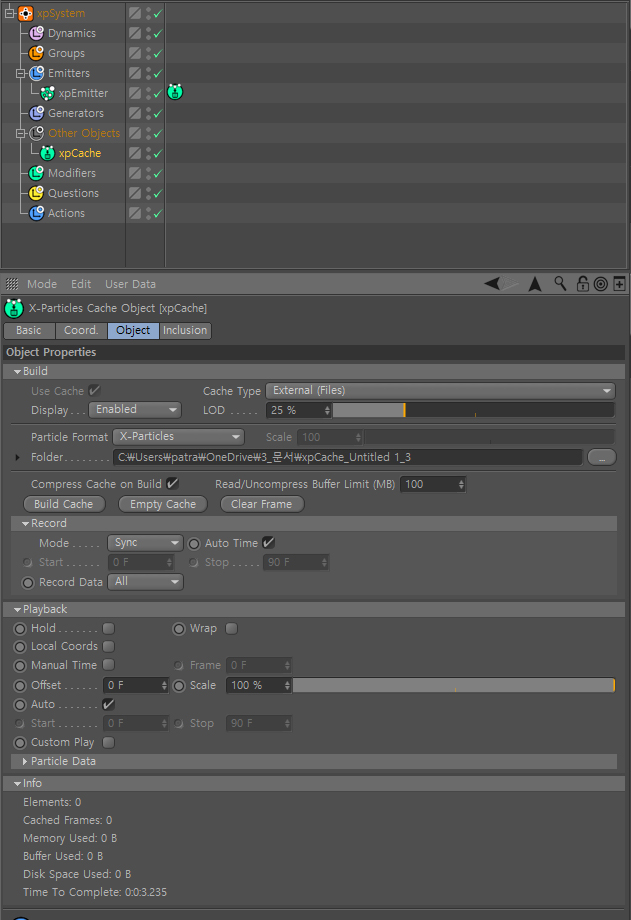Open the User Data menu

click(130, 284)
